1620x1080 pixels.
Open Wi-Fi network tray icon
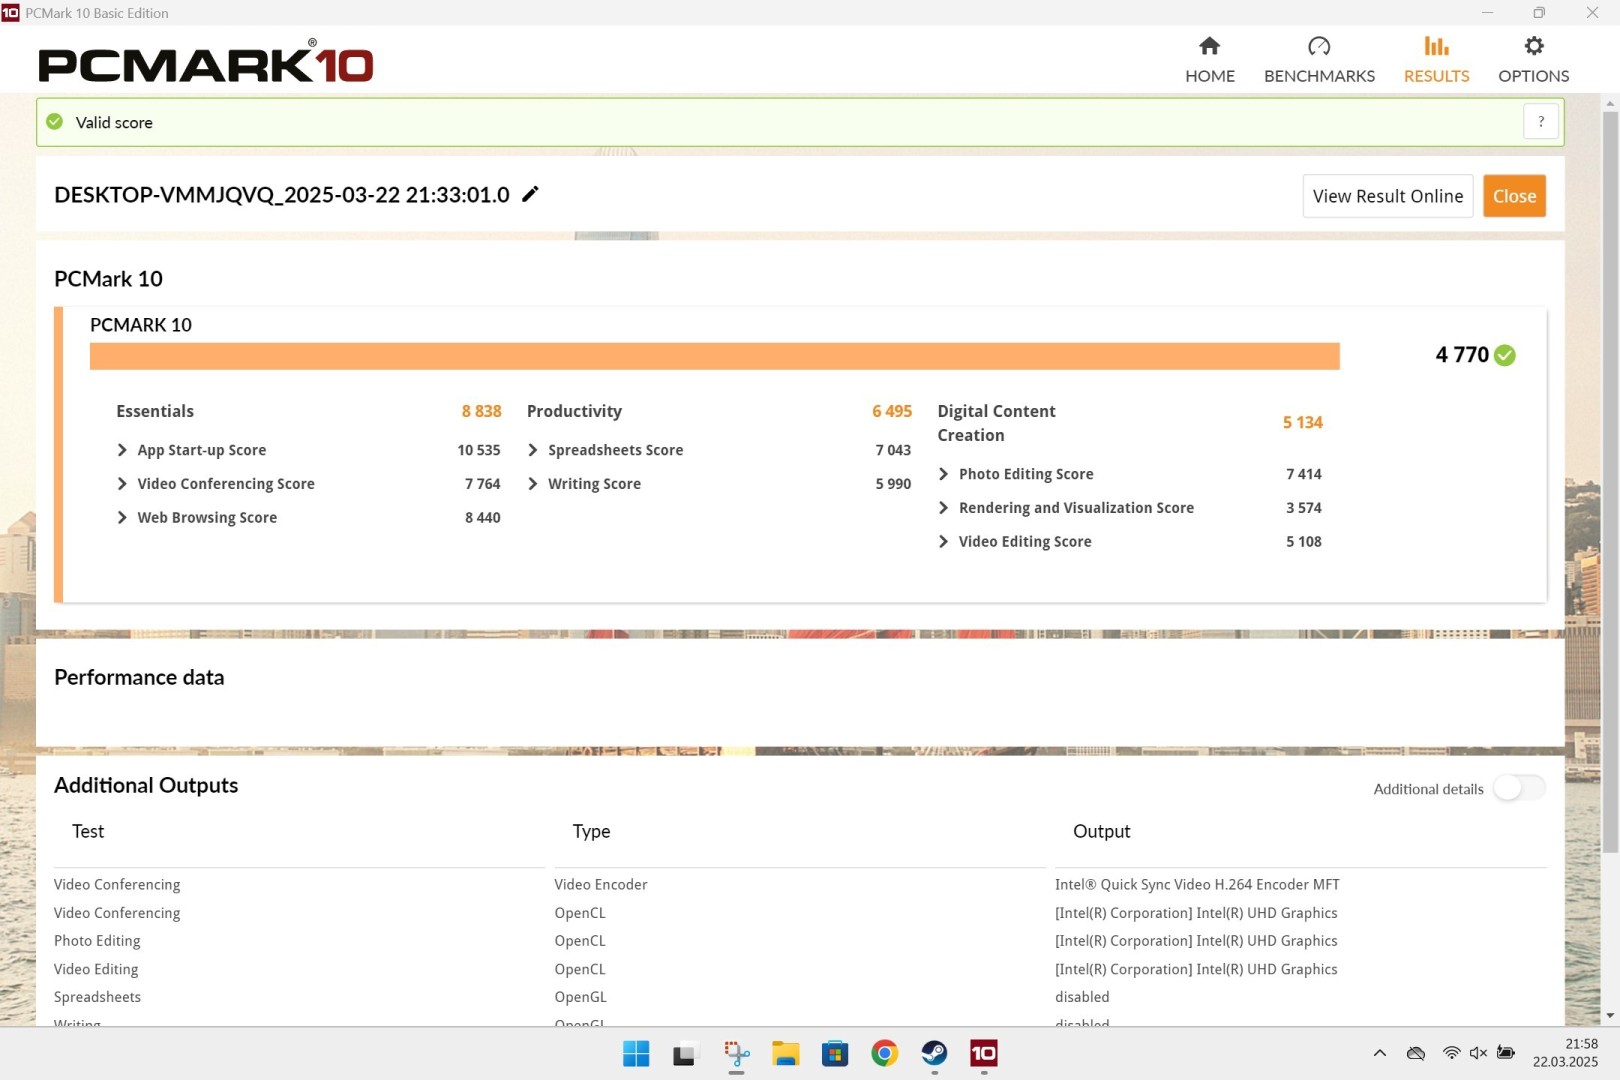point(1451,1053)
